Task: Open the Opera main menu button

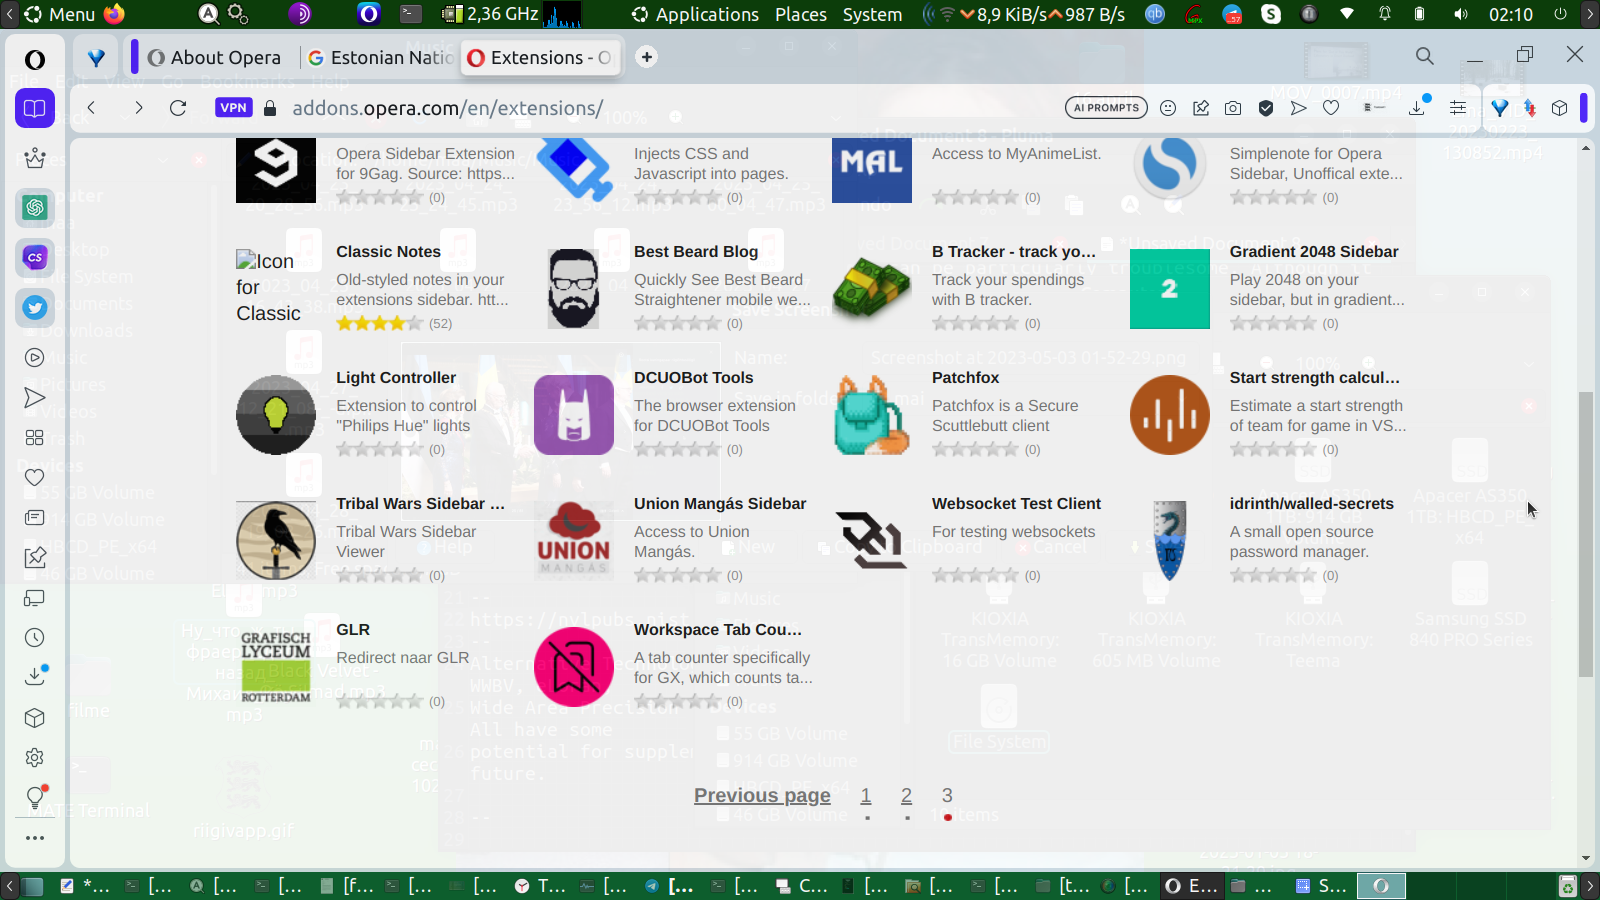Action: pyautogui.click(x=35, y=59)
